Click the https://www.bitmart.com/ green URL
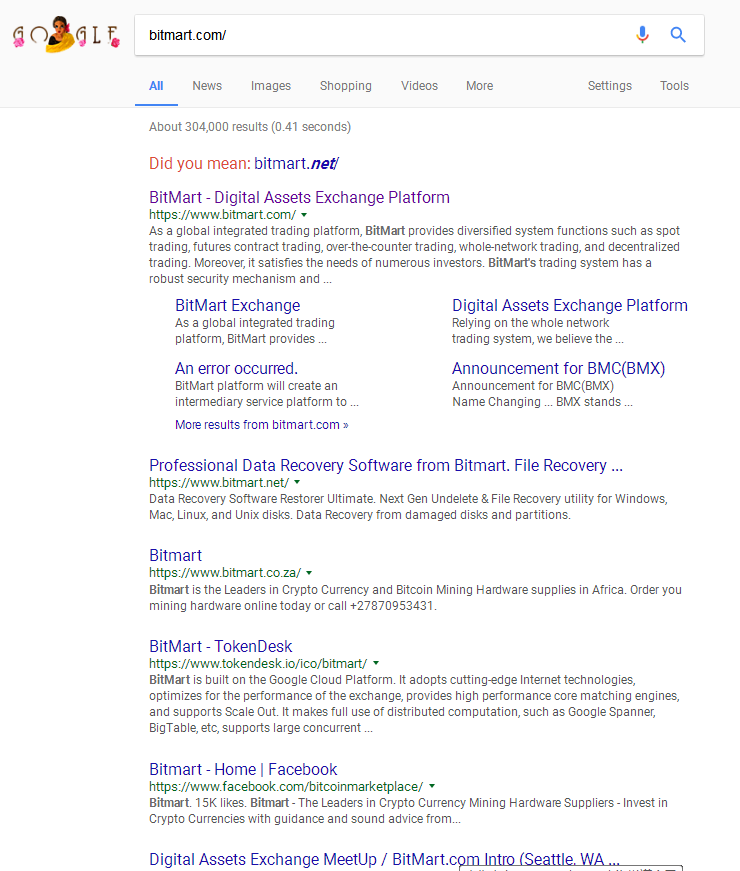 [222, 215]
